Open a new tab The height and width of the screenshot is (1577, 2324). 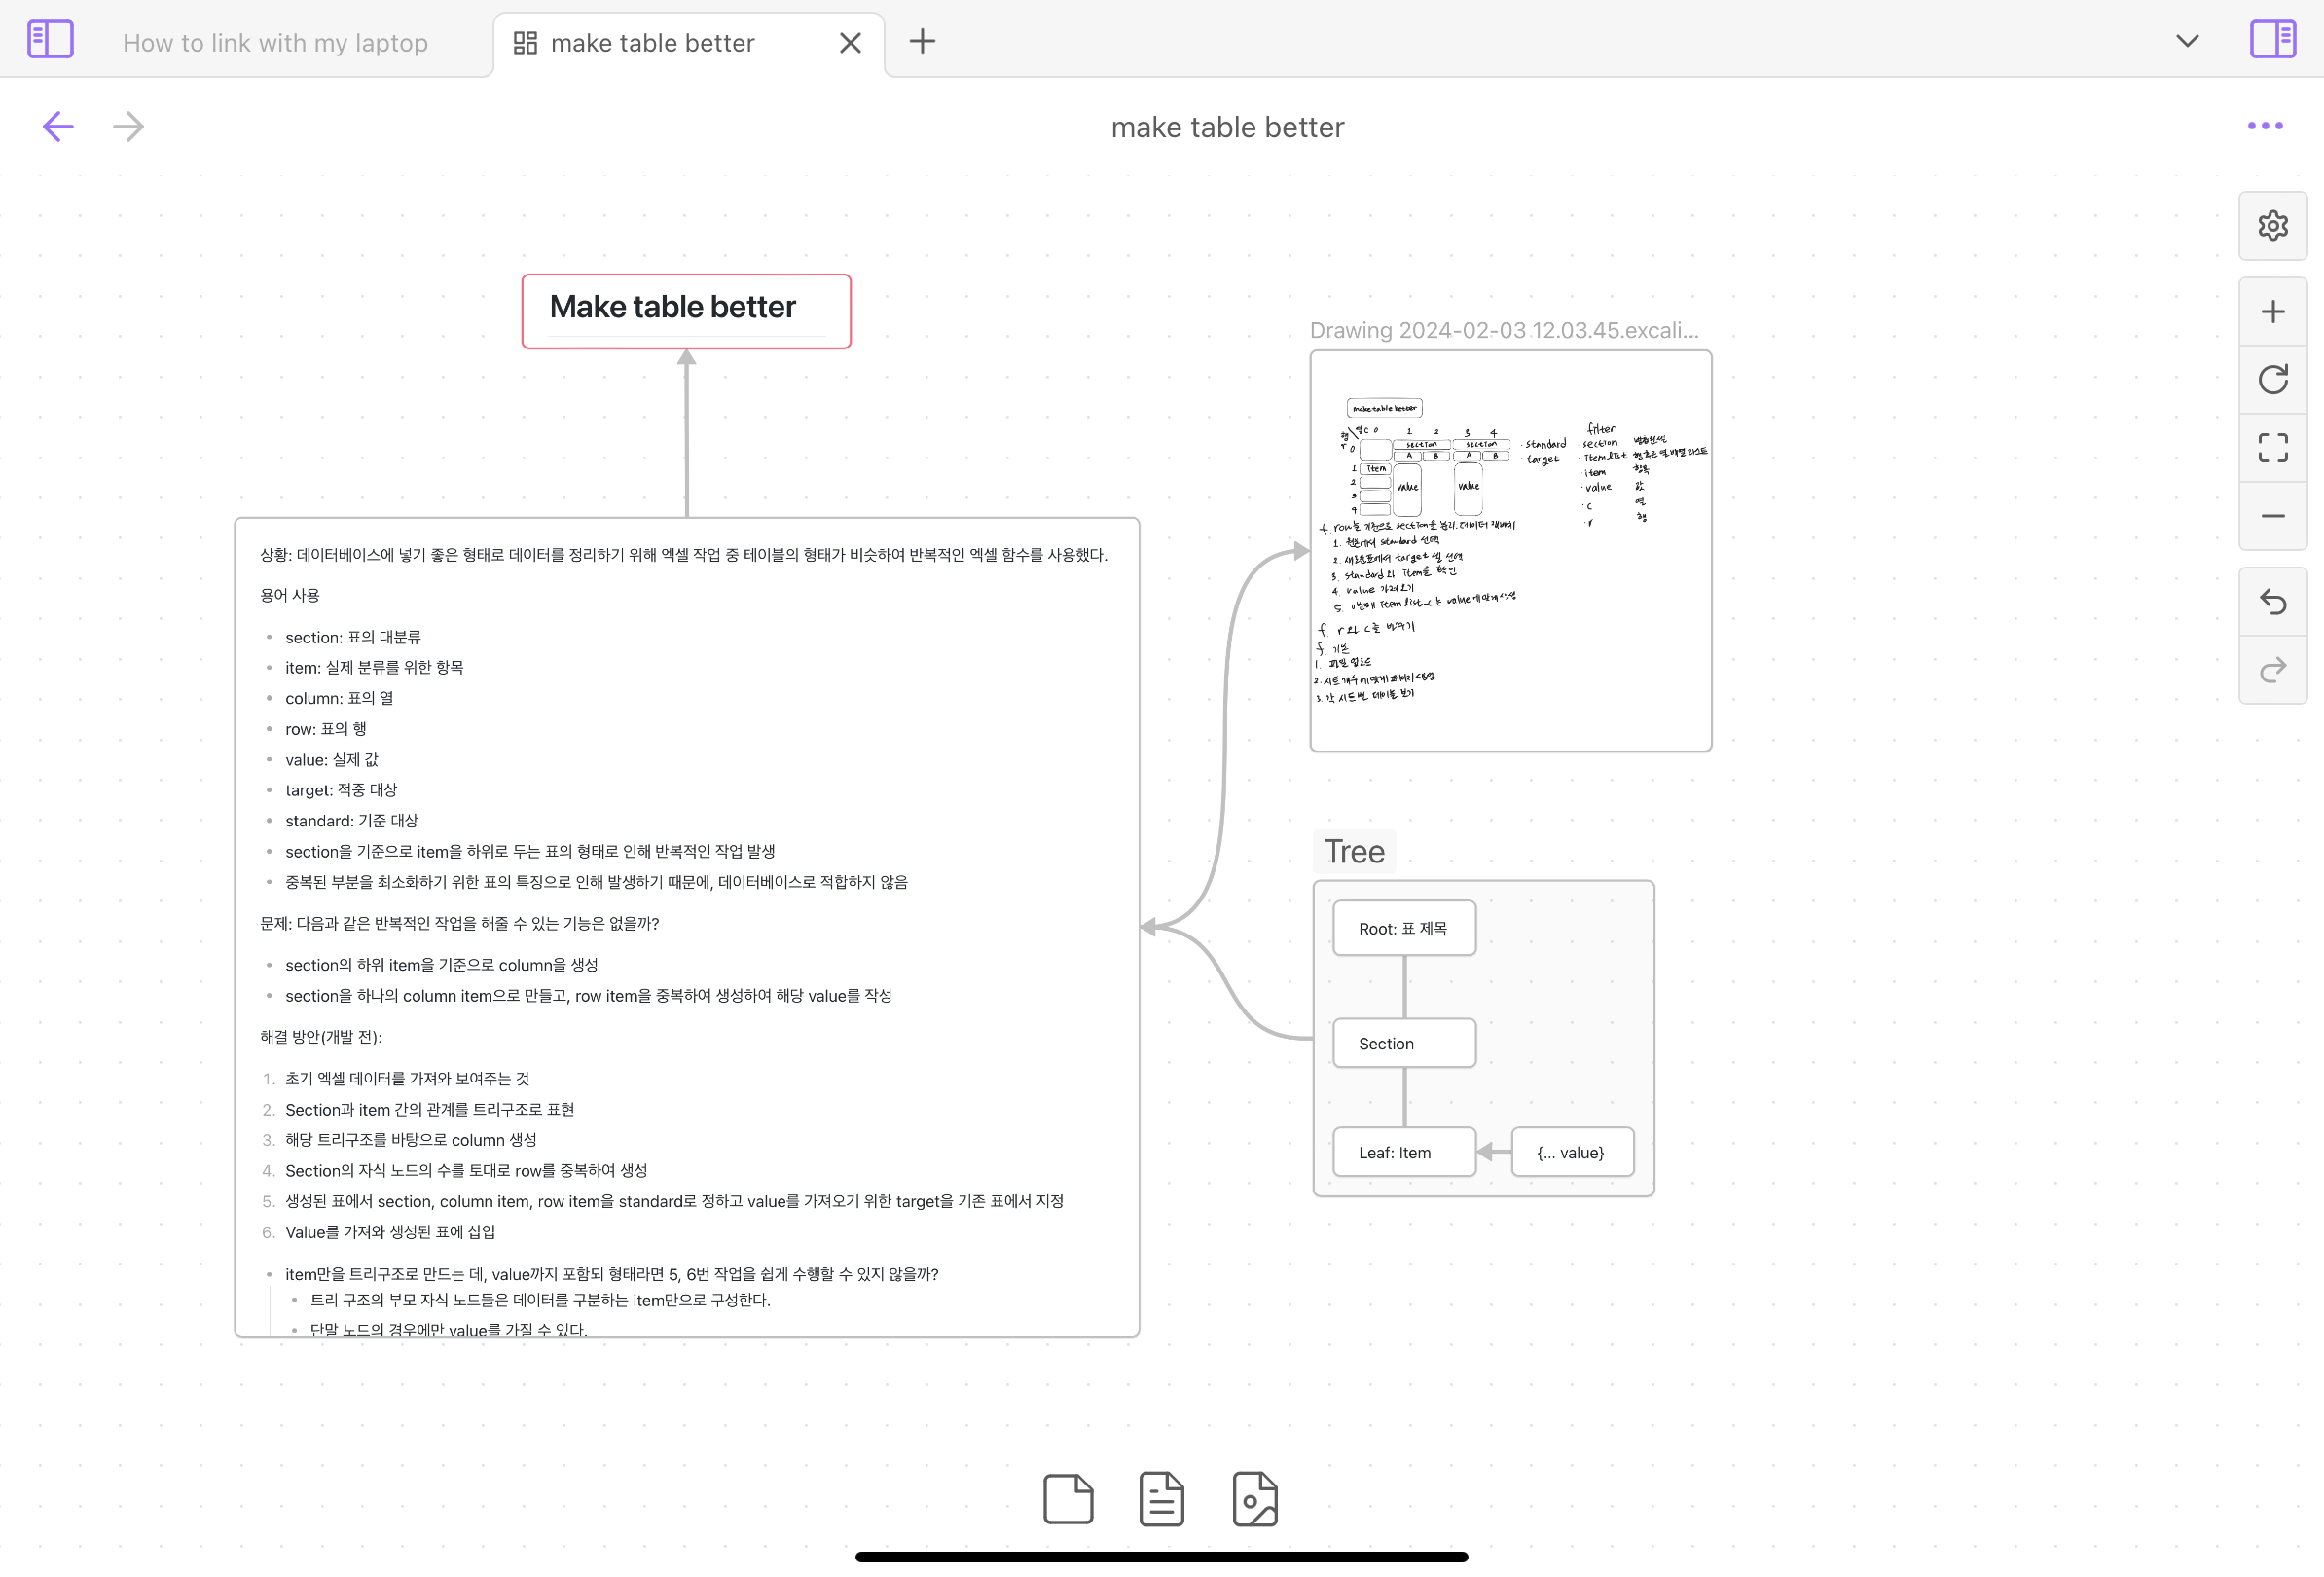point(922,41)
